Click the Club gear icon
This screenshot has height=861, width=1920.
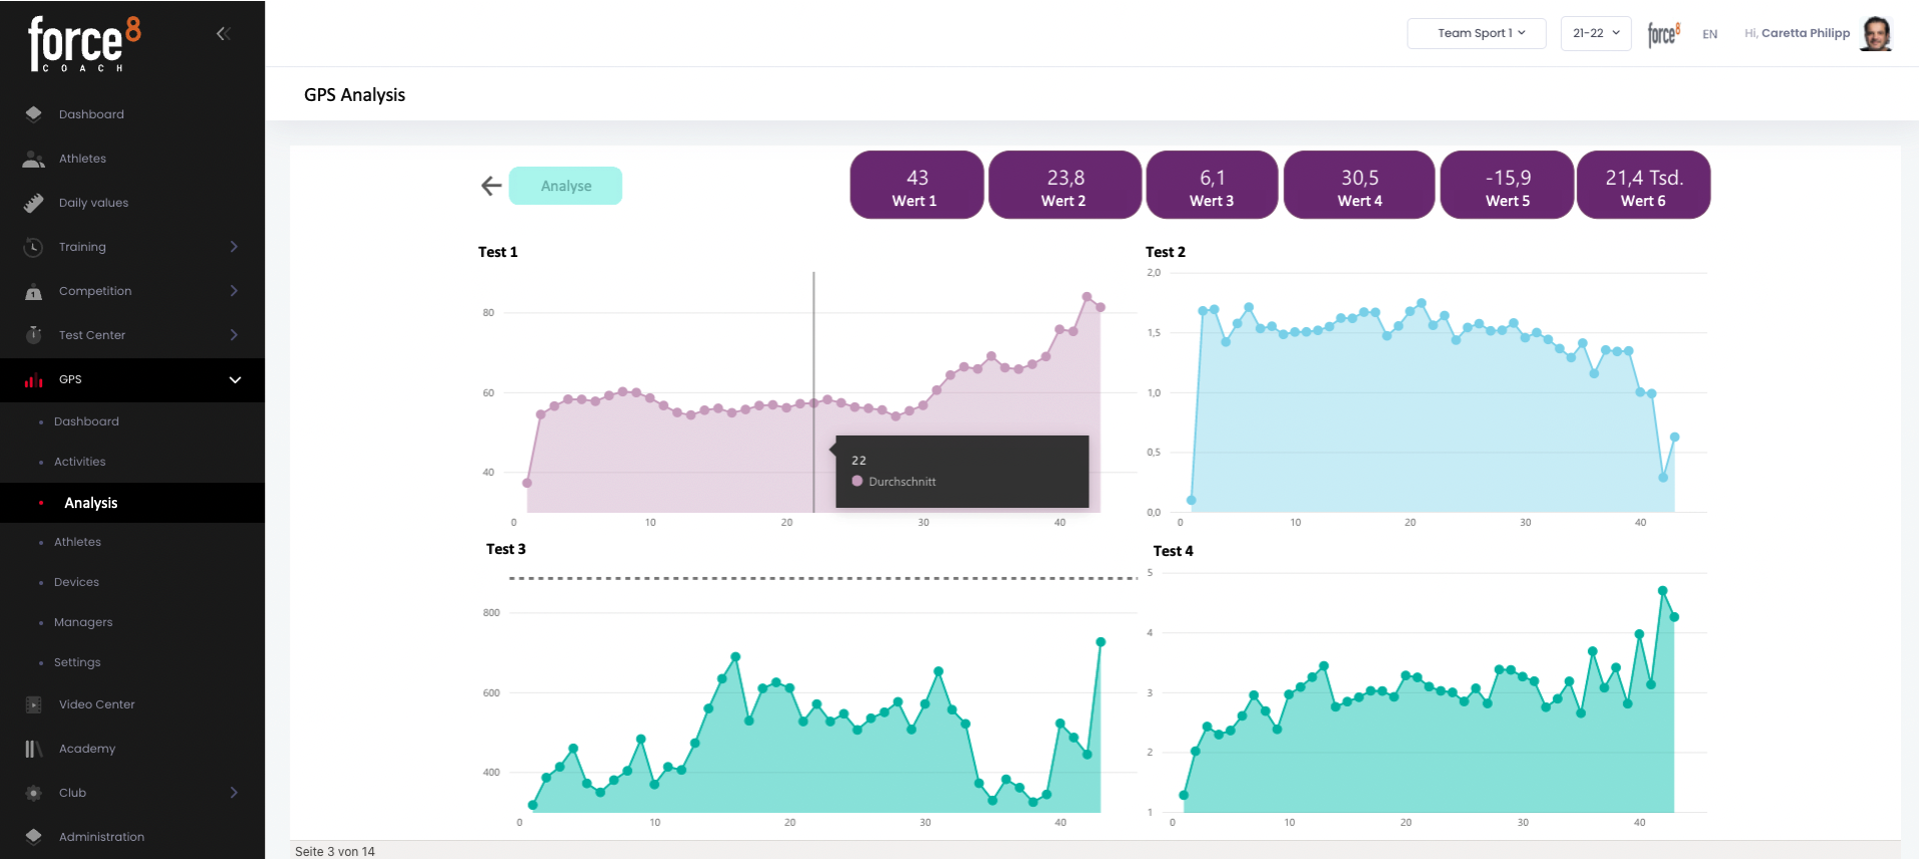[x=34, y=793]
